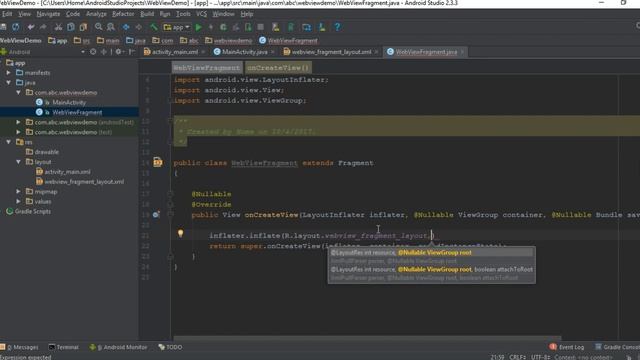
Task: Click the Stop square icon
Action: point(260,27)
